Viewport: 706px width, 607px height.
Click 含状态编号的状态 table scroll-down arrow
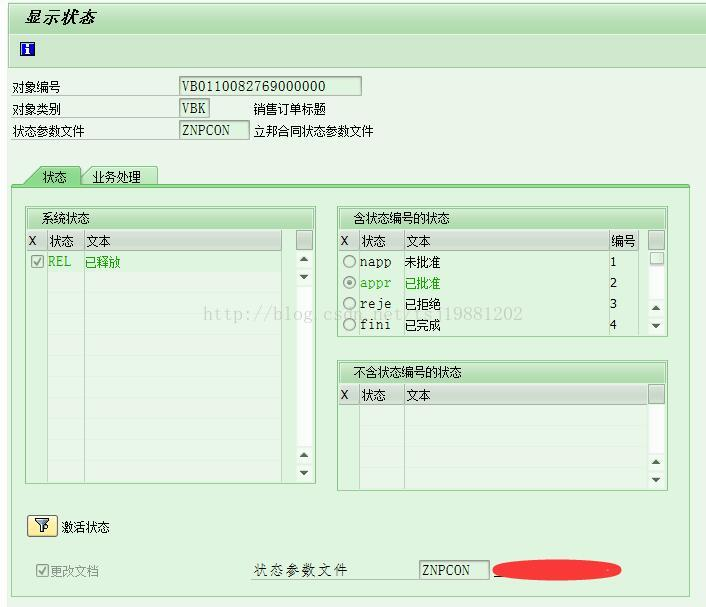pos(656,326)
